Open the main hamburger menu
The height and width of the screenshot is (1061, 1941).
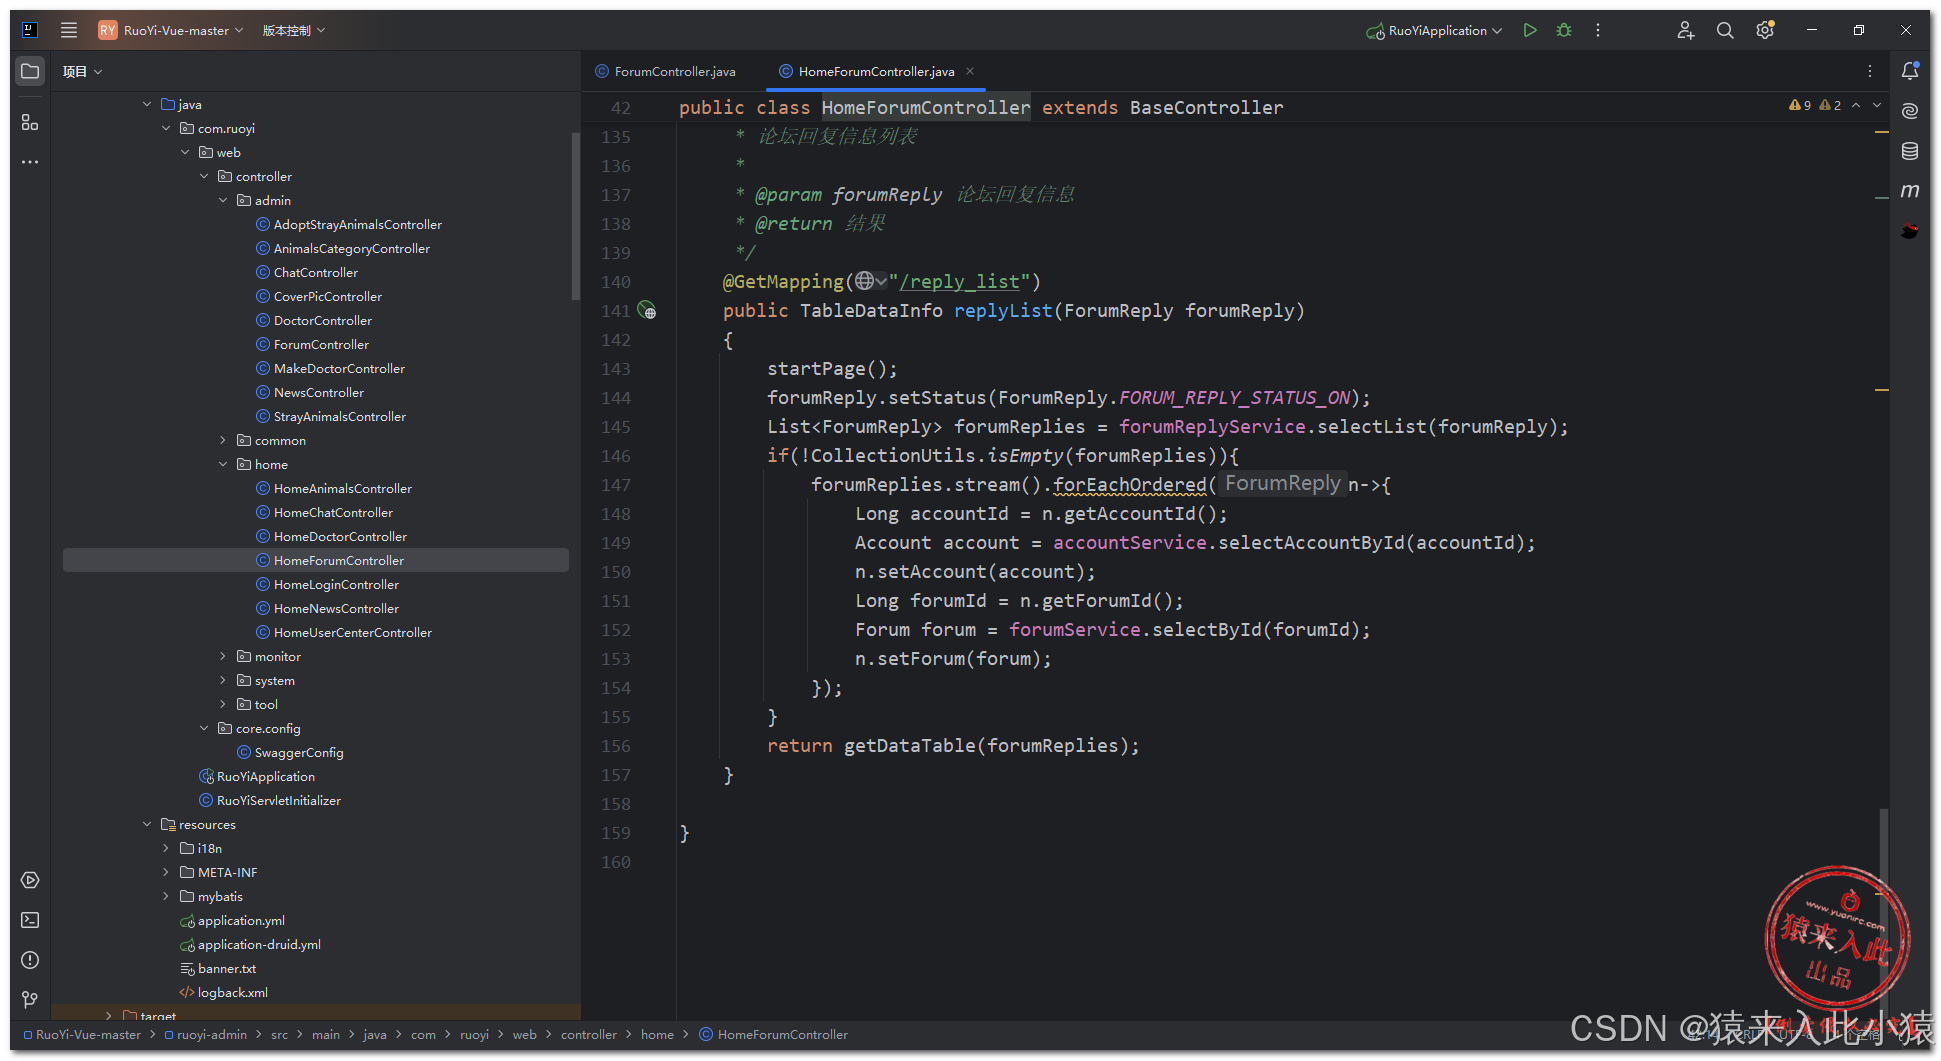(x=69, y=30)
